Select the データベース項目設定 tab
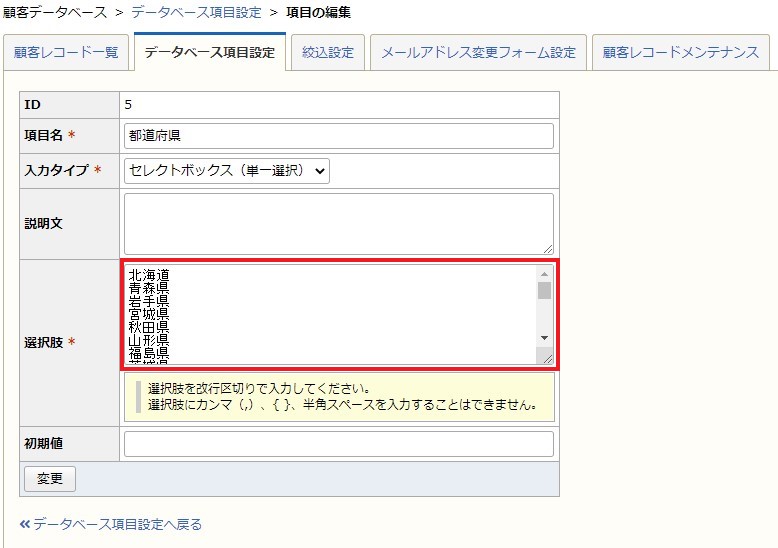 (x=210, y=52)
